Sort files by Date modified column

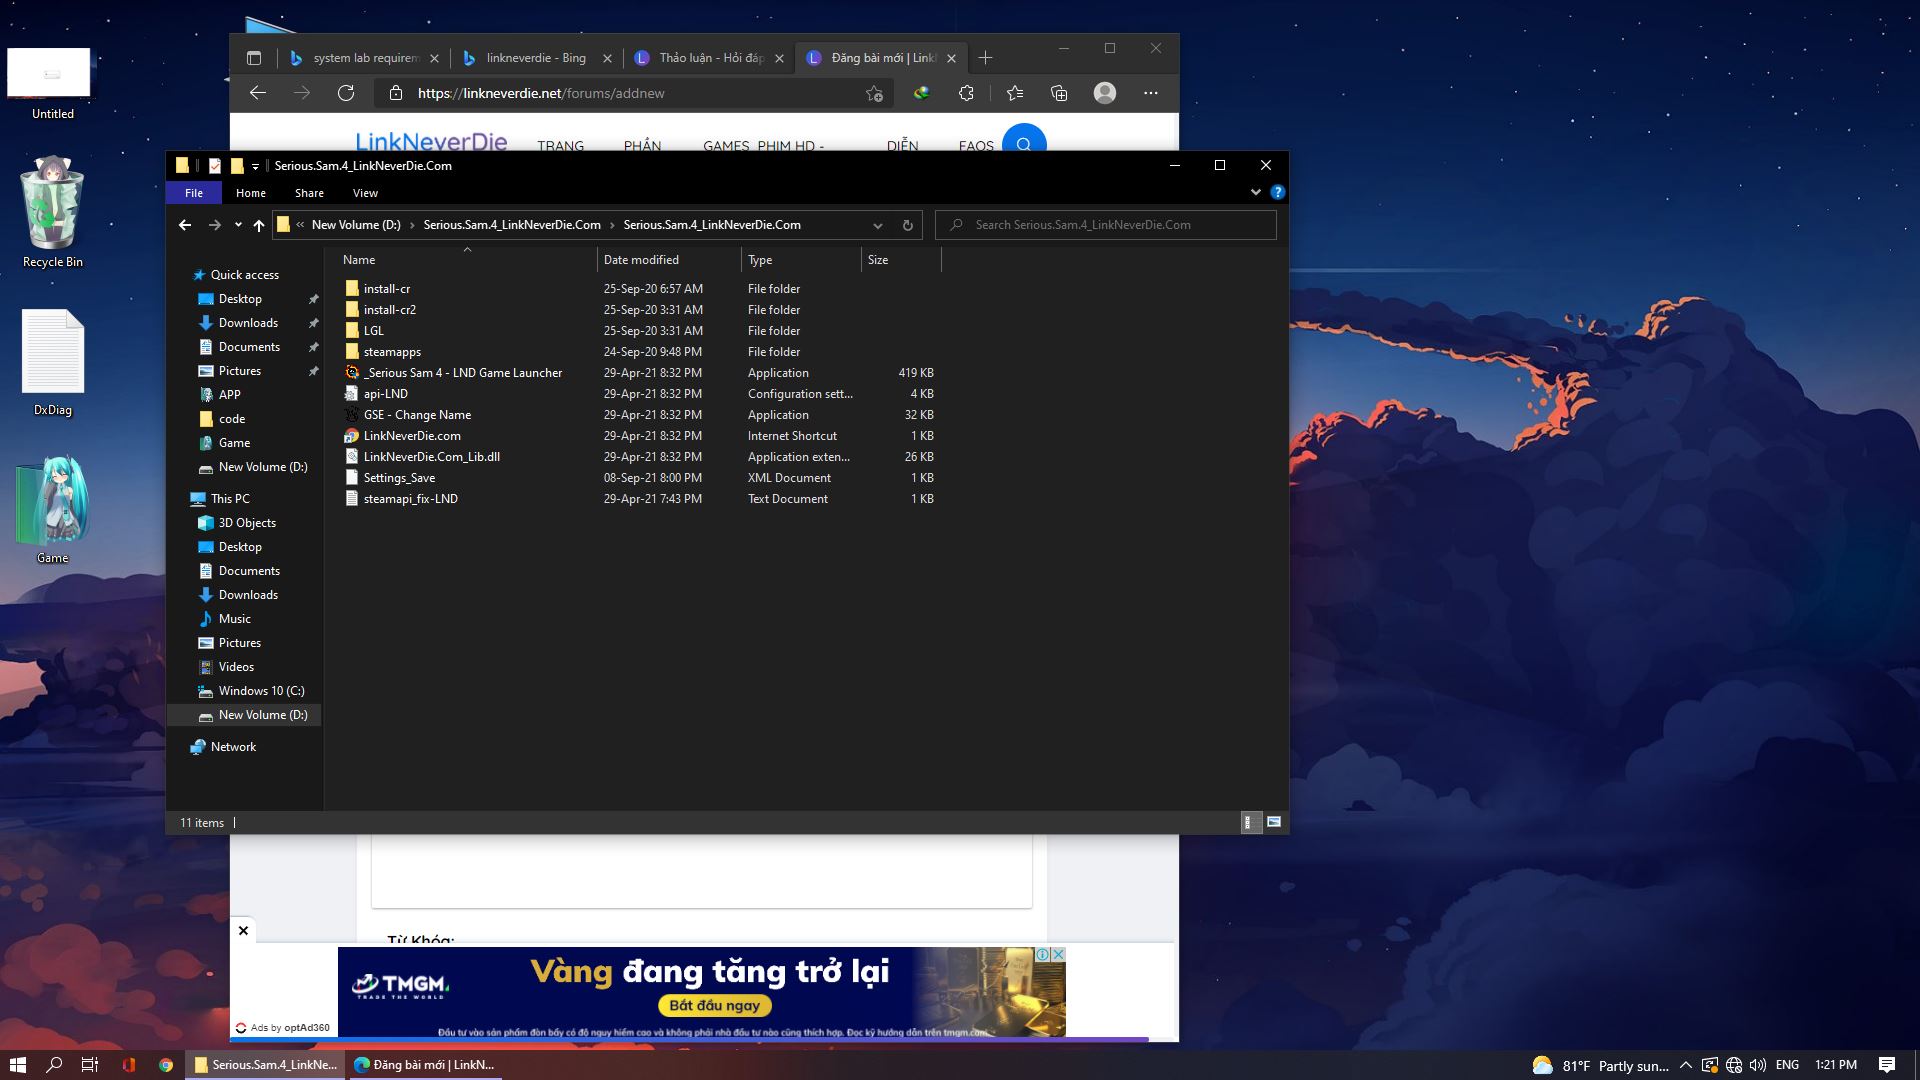tap(641, 260)
